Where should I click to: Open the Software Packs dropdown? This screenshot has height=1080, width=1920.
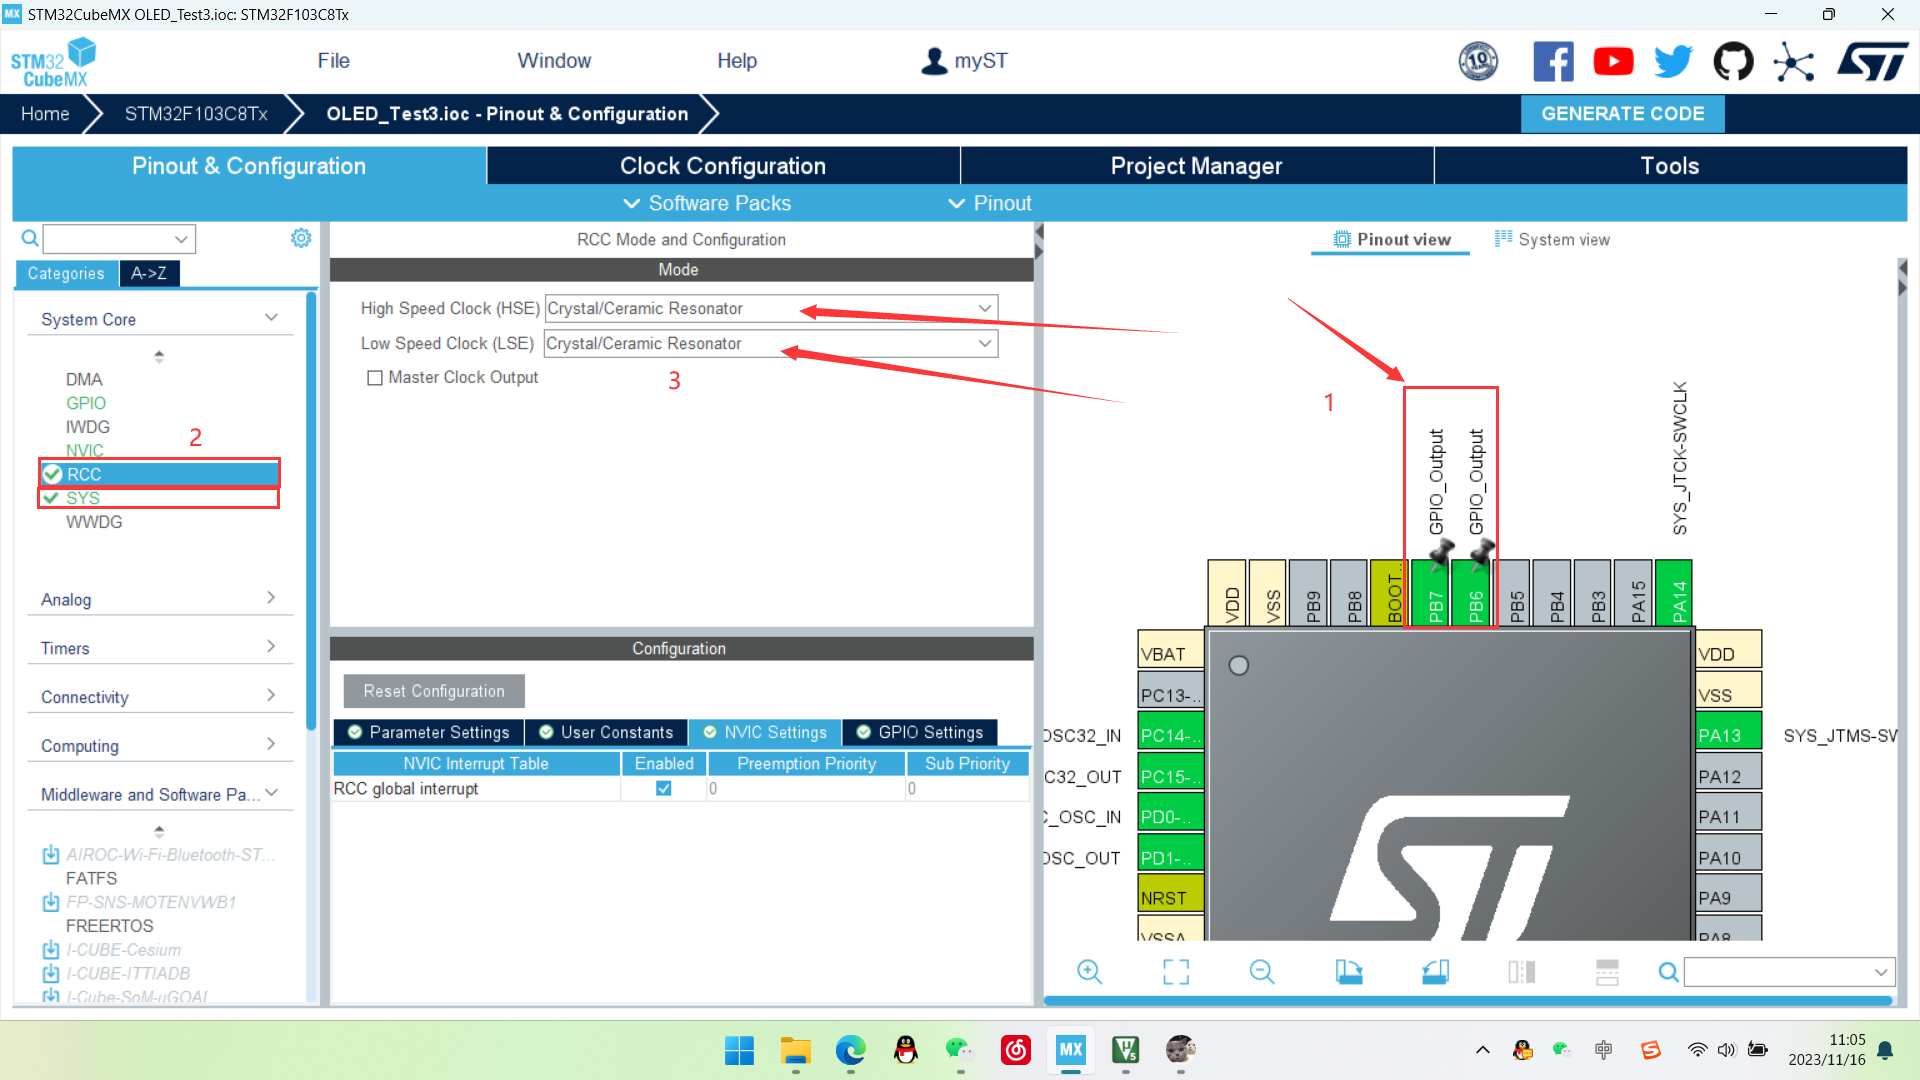click(x=707, y=203)
